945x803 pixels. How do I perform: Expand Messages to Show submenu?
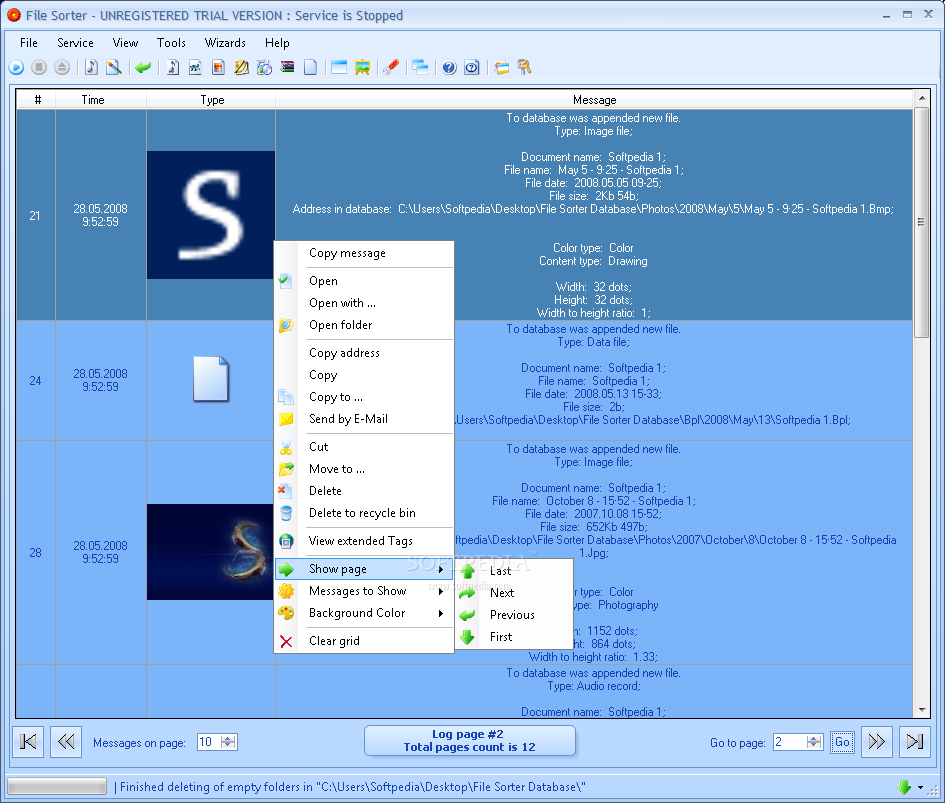coord(364,591)
